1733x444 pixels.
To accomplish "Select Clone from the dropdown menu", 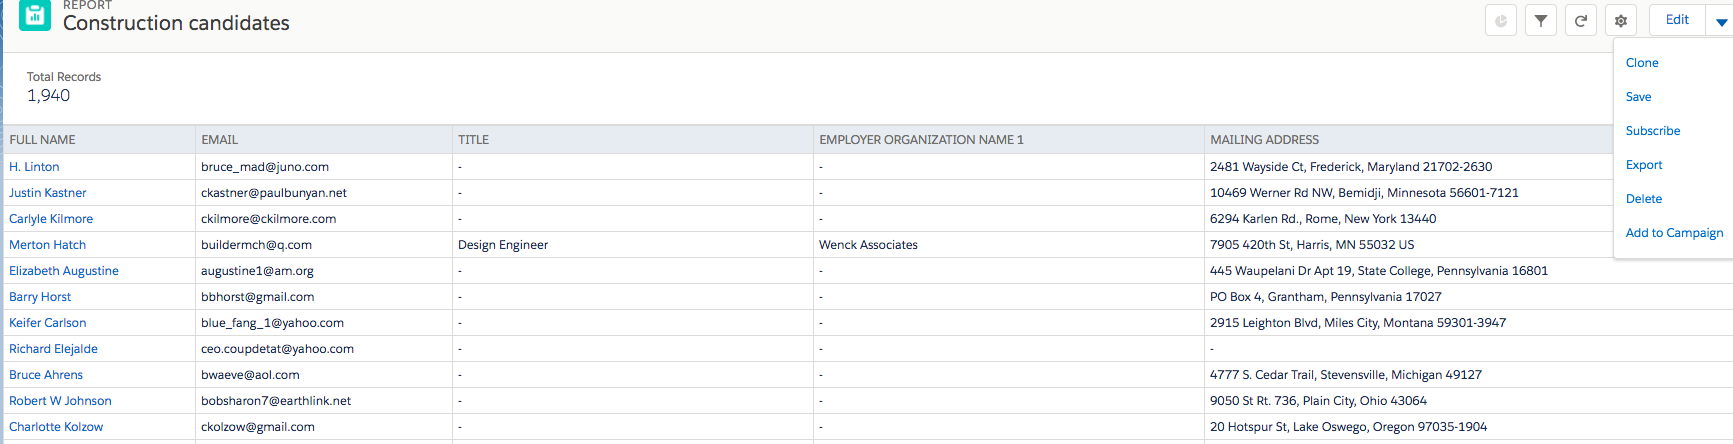I will click(x=1642, y=63).
